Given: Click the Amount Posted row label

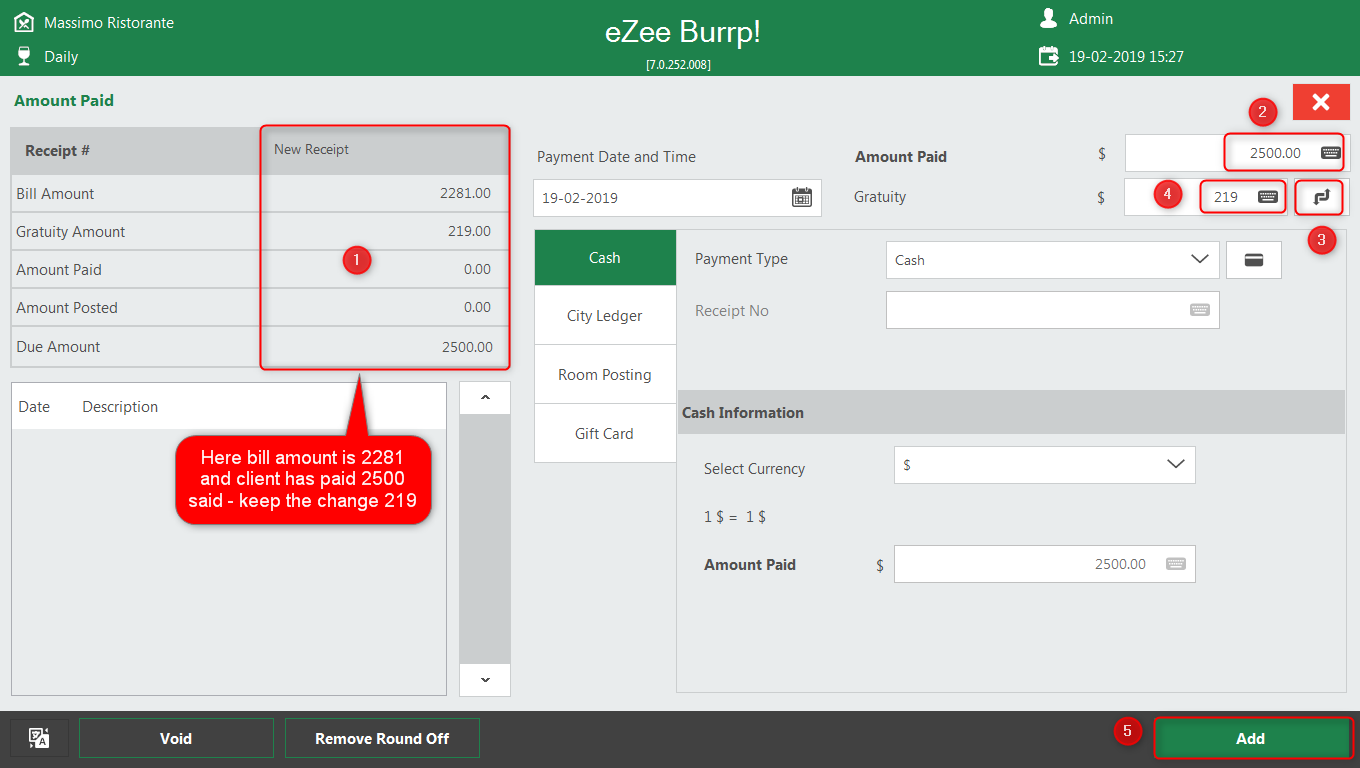Looking at the screenshot, I should coord(67,308).
